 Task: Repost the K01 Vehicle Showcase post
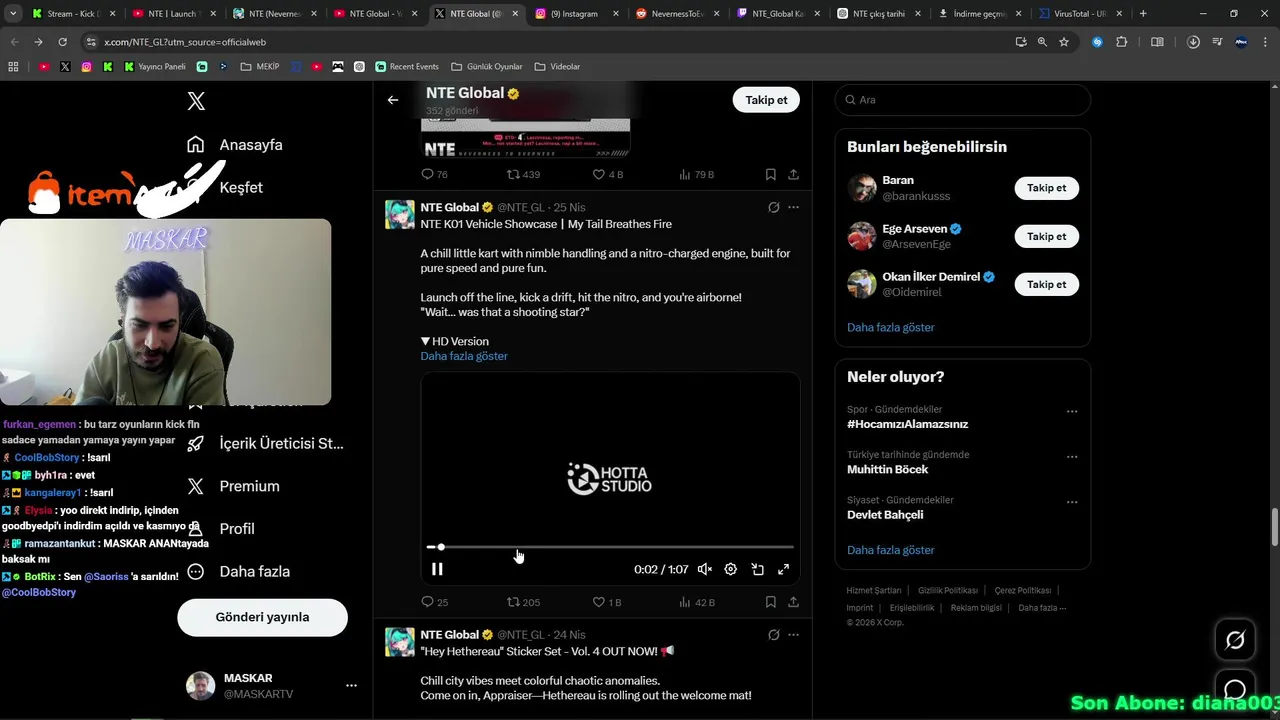(x=523, y=602)
